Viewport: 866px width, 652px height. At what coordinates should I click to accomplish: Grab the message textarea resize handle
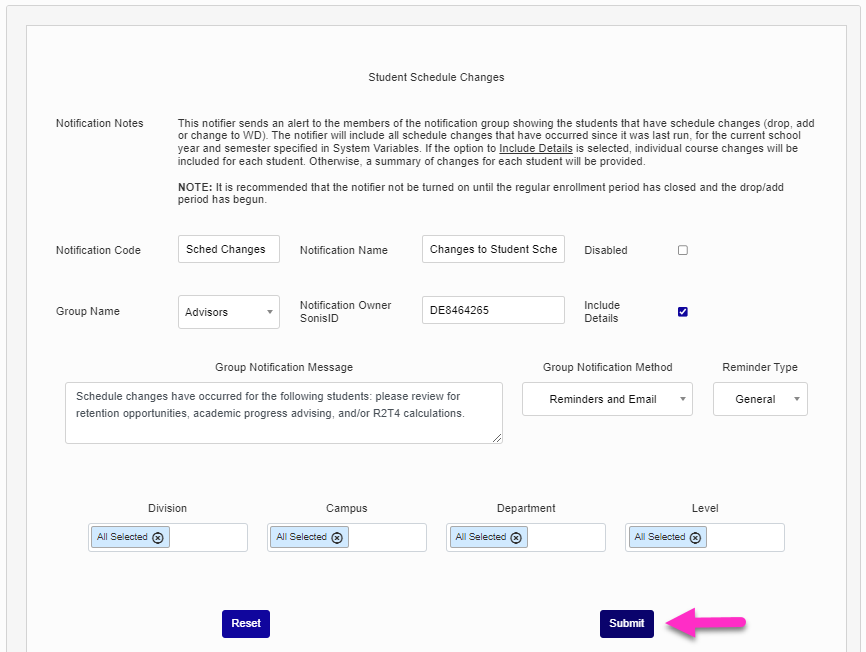tap(498, 438)
